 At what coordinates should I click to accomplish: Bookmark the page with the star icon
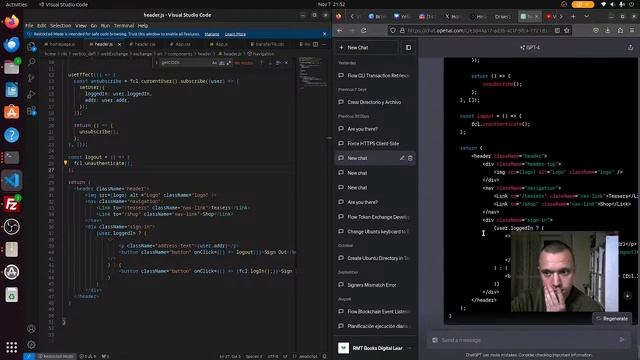pos(567,31)
